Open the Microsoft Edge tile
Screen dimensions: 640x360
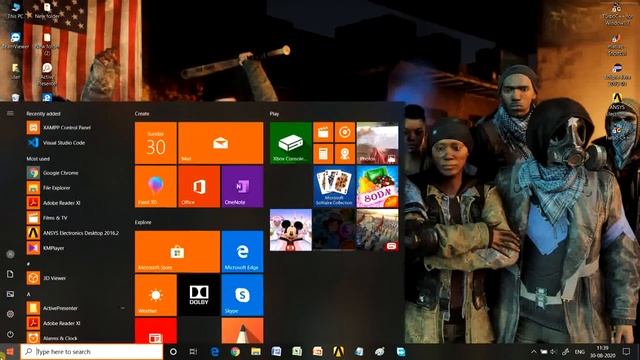pos(242,252)
